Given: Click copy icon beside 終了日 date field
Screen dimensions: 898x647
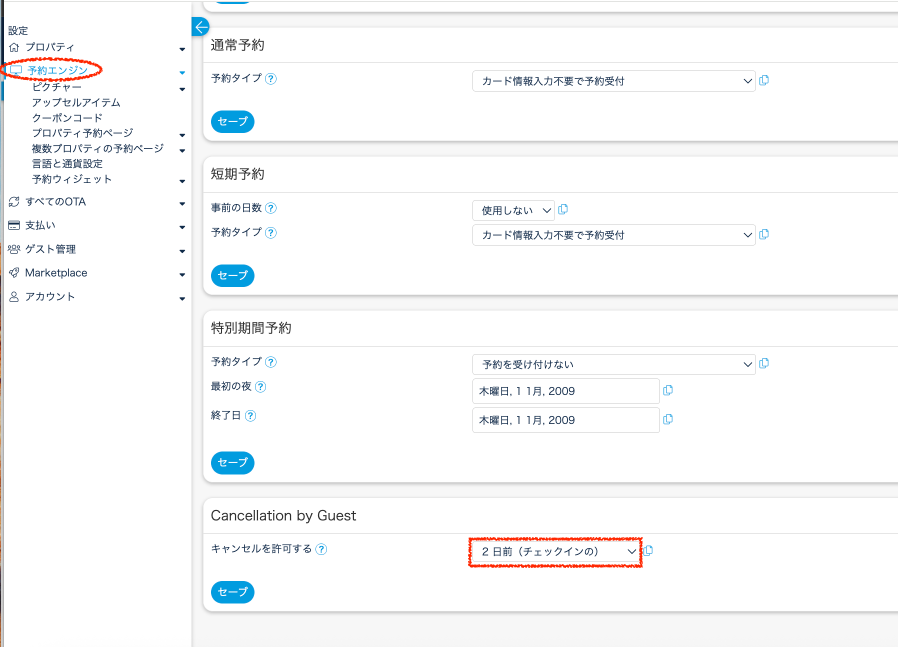Looking at the screenshot, I should point(668,419).
